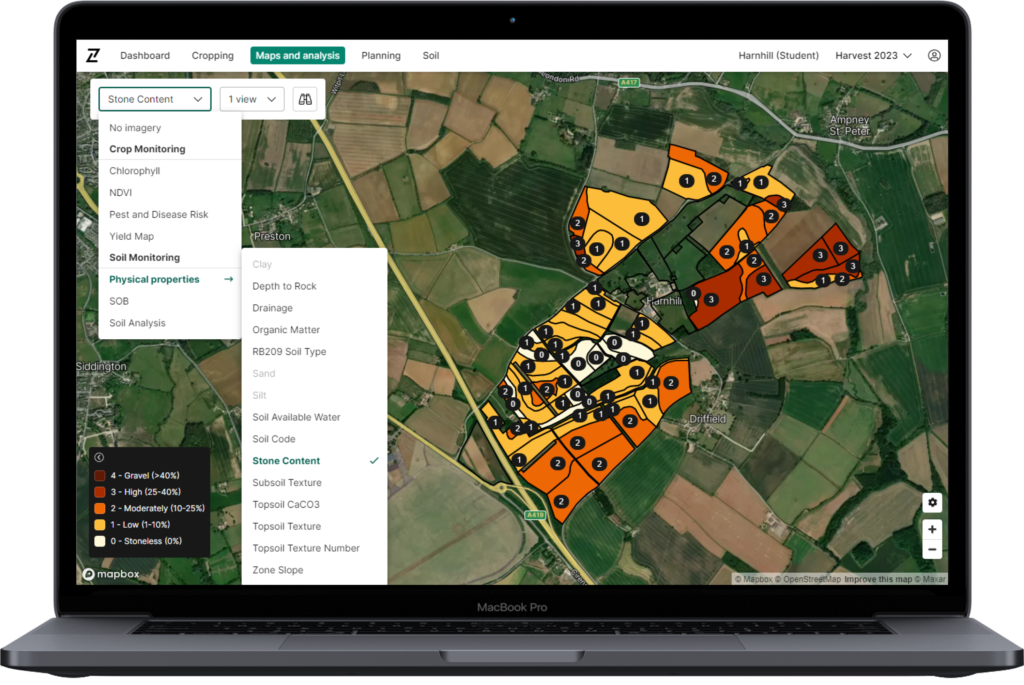Viewport: 1024px width, 685px height.
Task: Click the 4 - Gravel legend color swatch
Action: (100, 475)
